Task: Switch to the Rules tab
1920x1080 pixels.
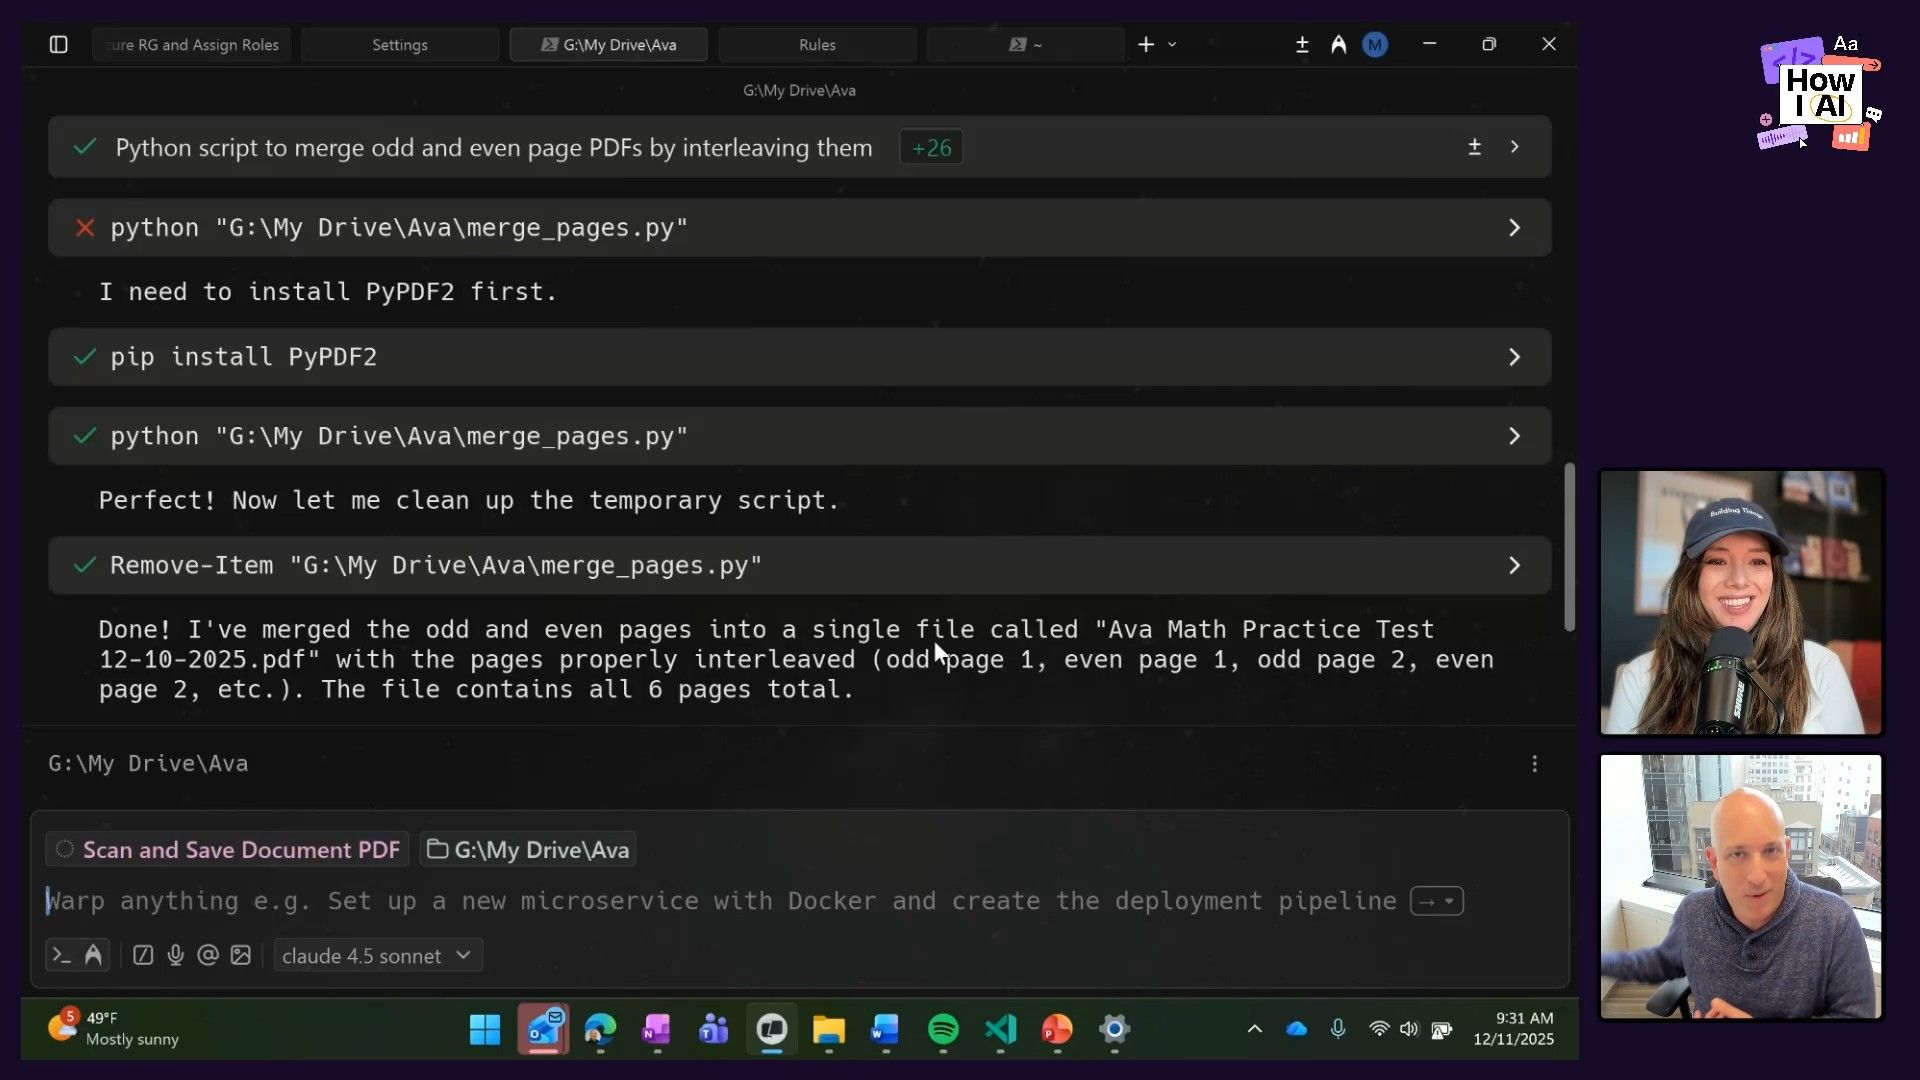Action: coord(817,44)
